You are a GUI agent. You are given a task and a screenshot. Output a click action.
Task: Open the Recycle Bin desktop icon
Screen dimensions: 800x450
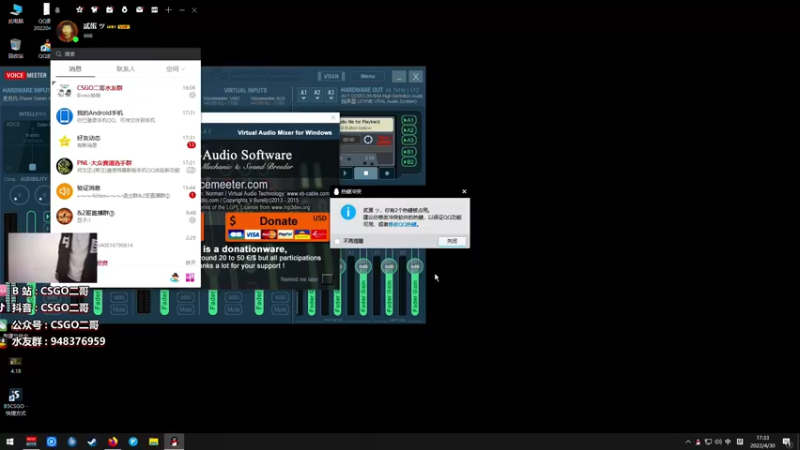[x=15, y=48]
